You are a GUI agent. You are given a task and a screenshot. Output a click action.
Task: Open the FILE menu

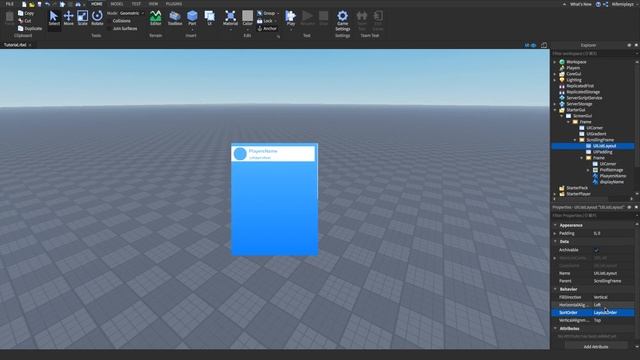pos(9,4)
